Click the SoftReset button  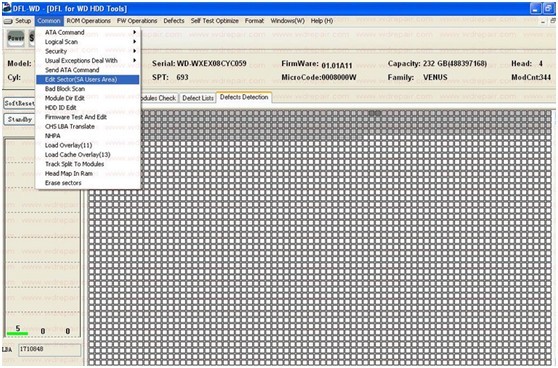[x=19, y=103]
